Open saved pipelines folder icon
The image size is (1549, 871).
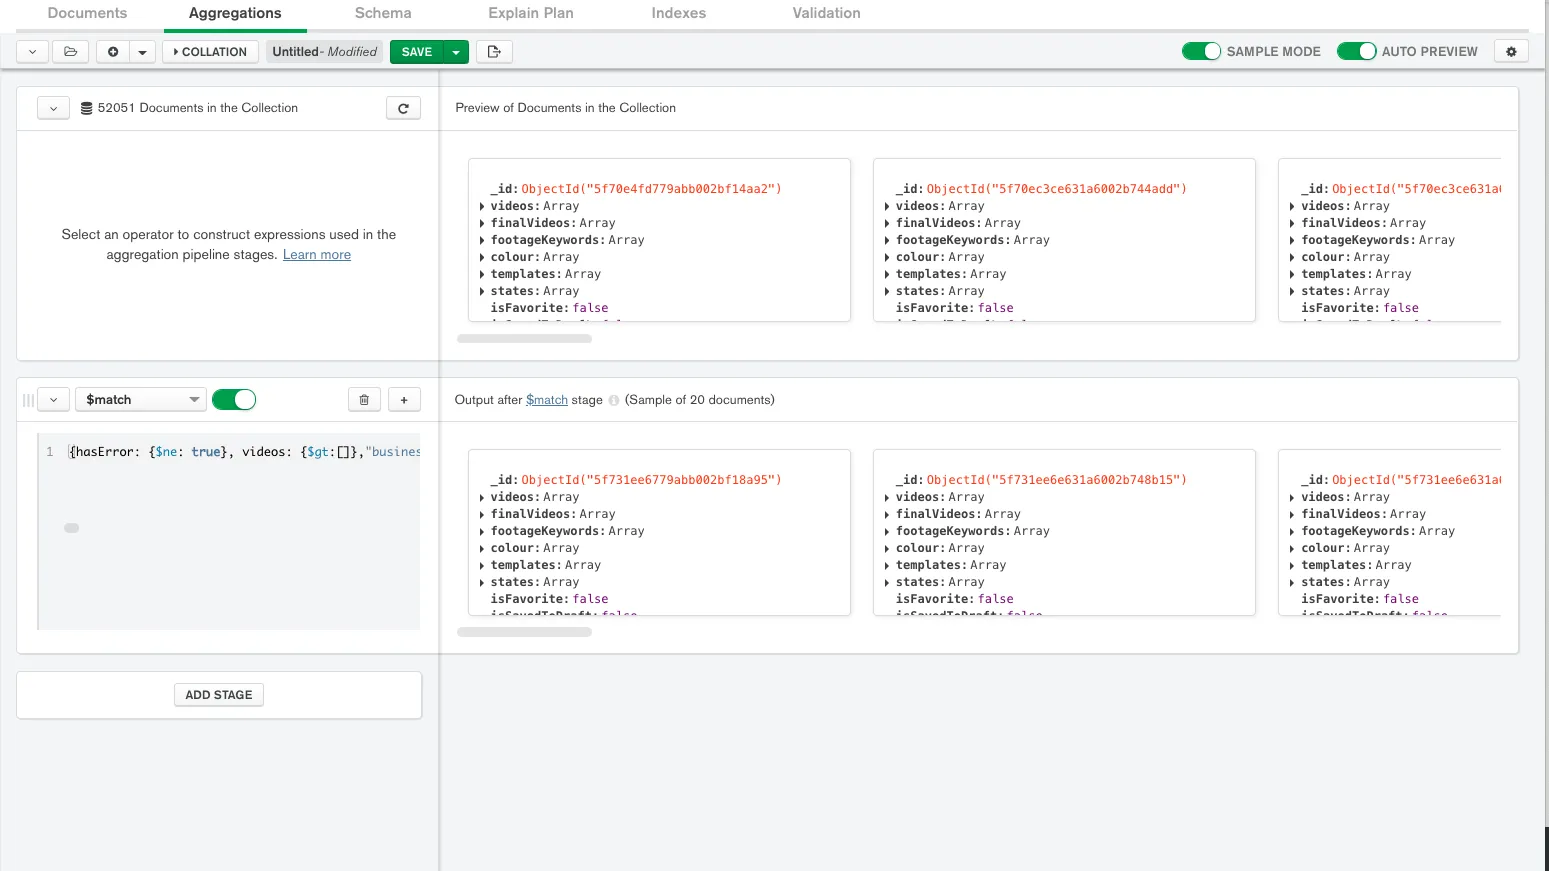point(70,52)
